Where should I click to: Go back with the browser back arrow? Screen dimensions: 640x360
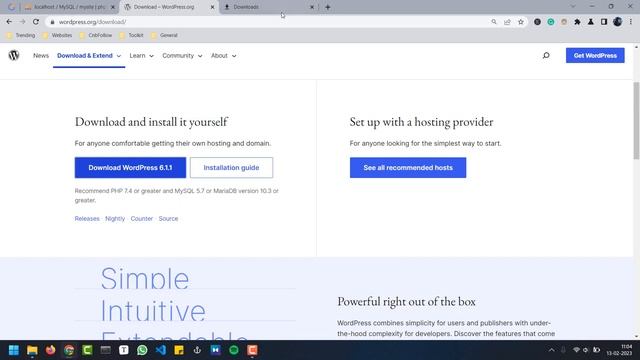(x=9, y=22)
